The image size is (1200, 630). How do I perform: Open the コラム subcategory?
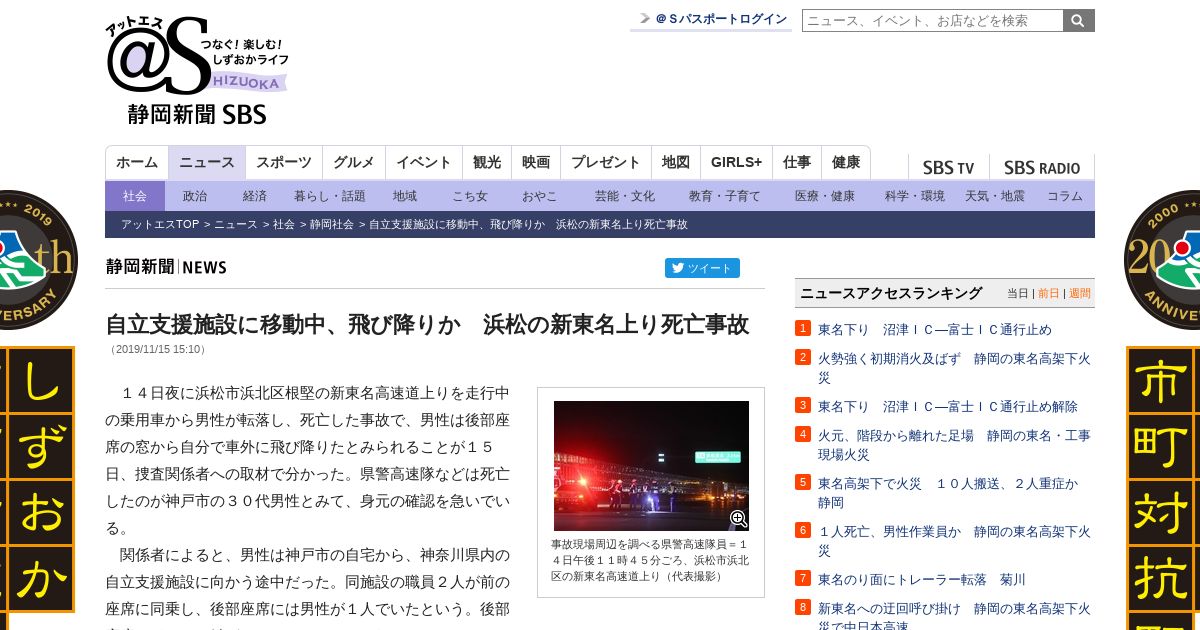pyautogui.click(x=1065, y=196)
